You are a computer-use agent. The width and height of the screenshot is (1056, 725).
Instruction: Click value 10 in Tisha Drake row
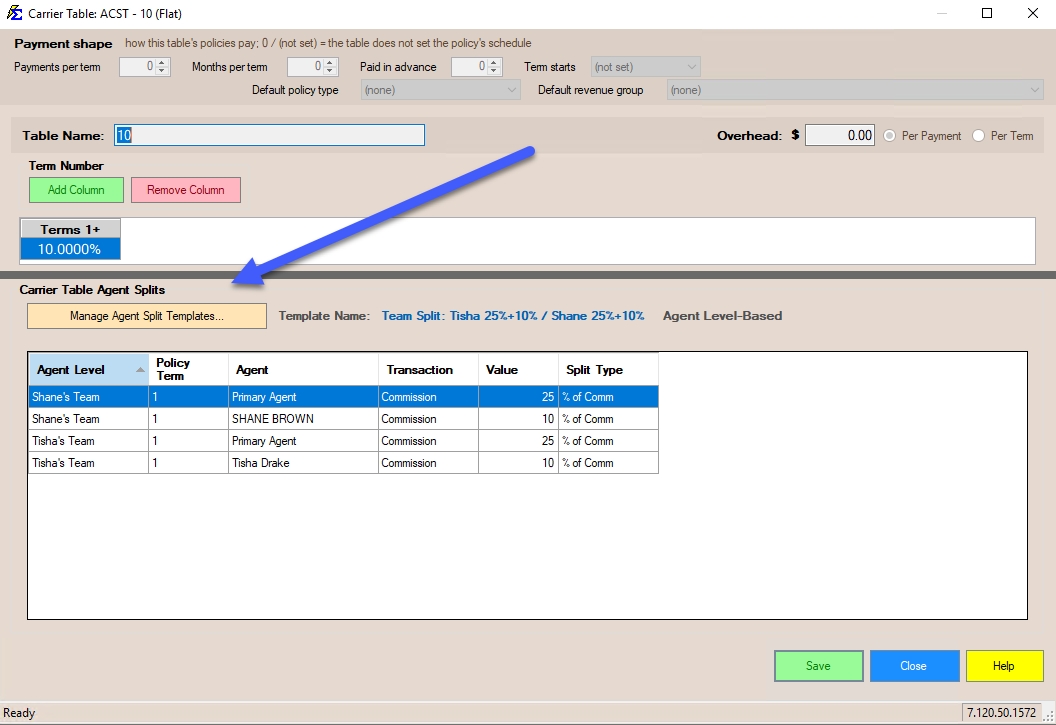[x=519, y=463]
